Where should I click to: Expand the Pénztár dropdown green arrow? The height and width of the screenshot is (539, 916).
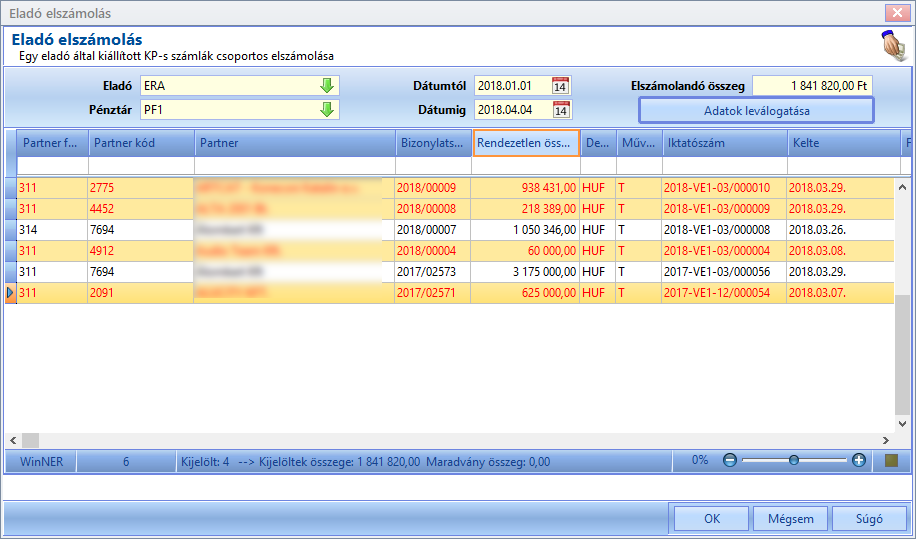[327, 110]
